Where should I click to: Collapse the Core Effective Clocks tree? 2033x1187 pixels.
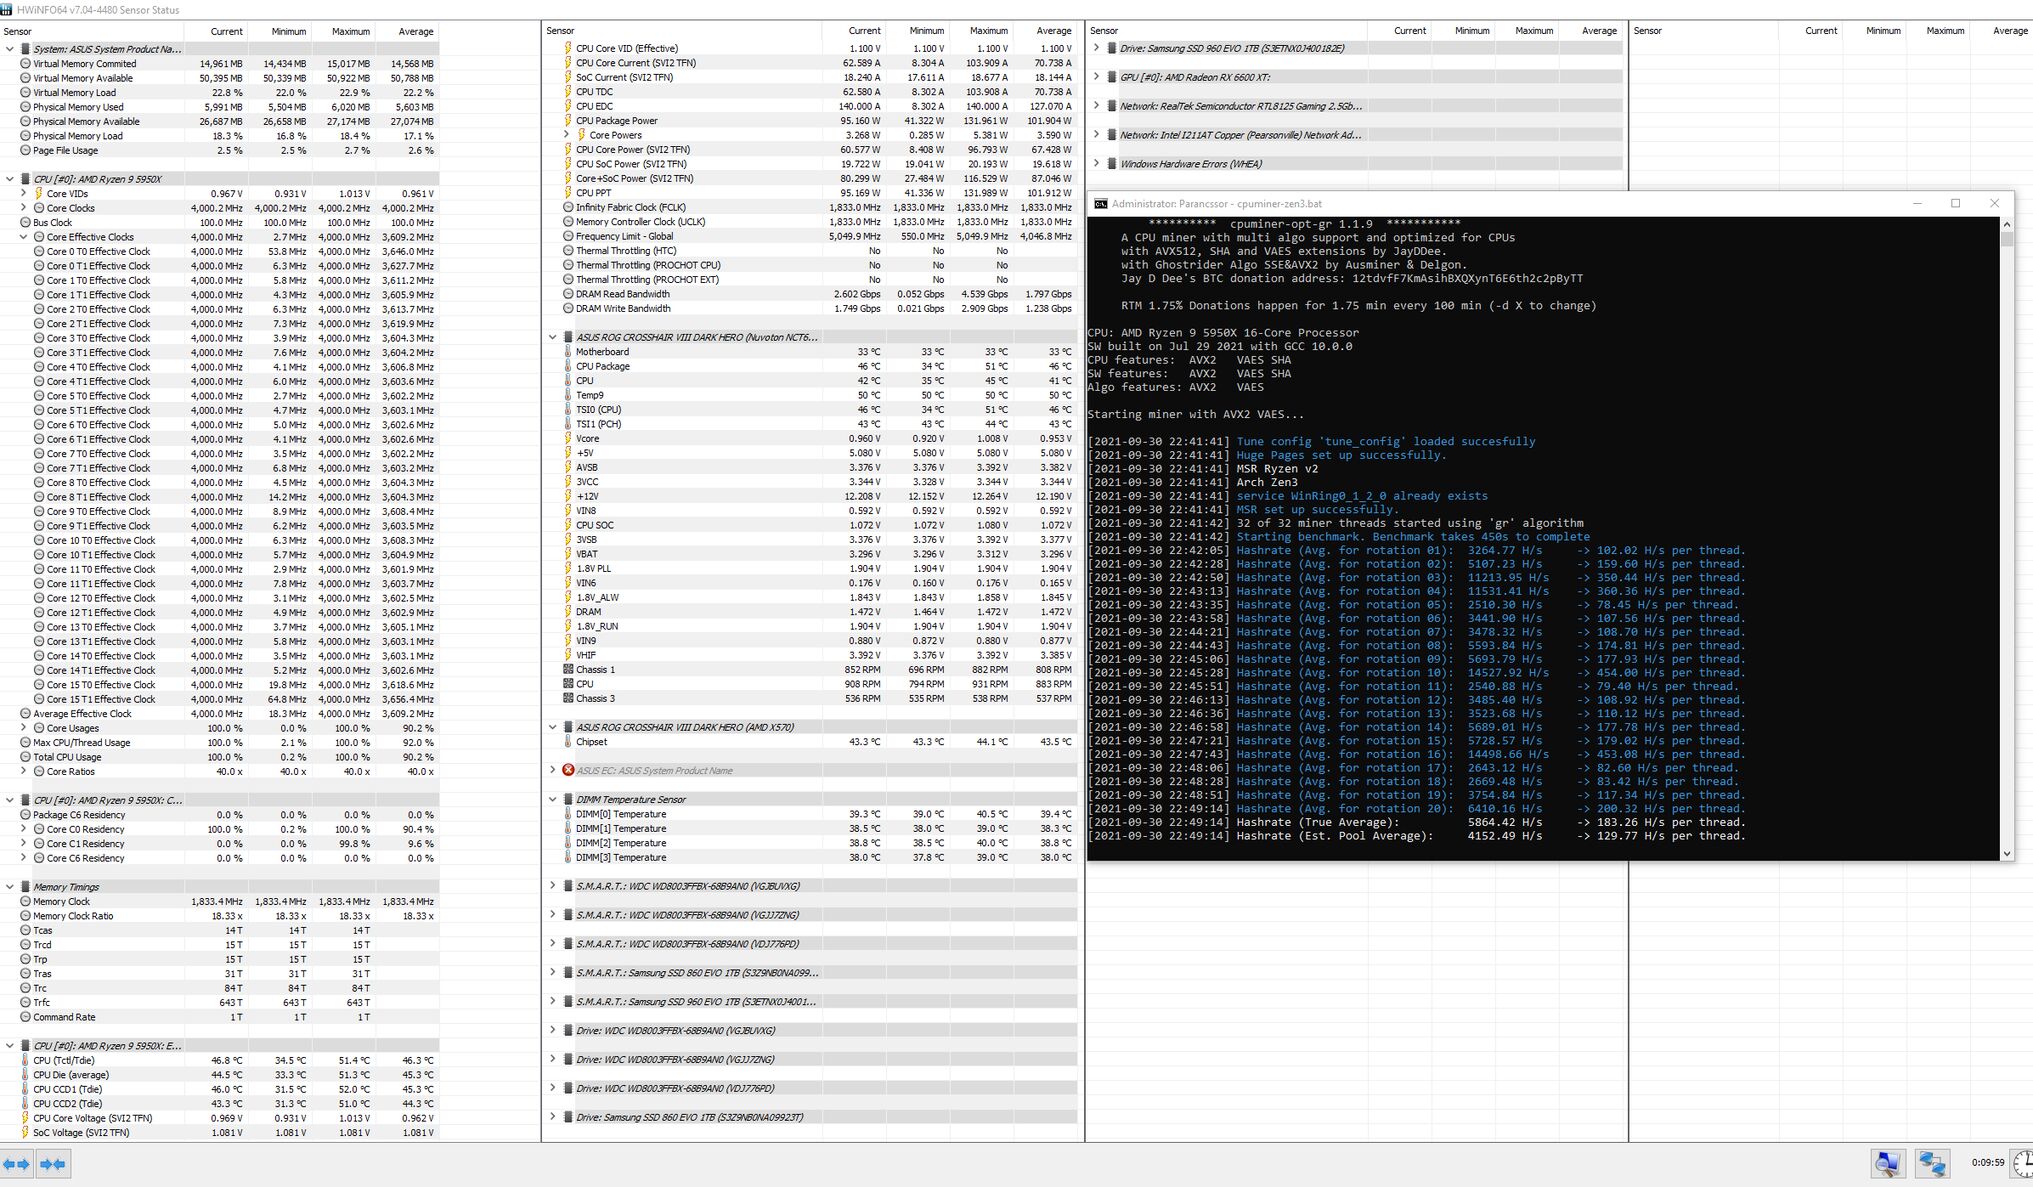coord(24,237)
